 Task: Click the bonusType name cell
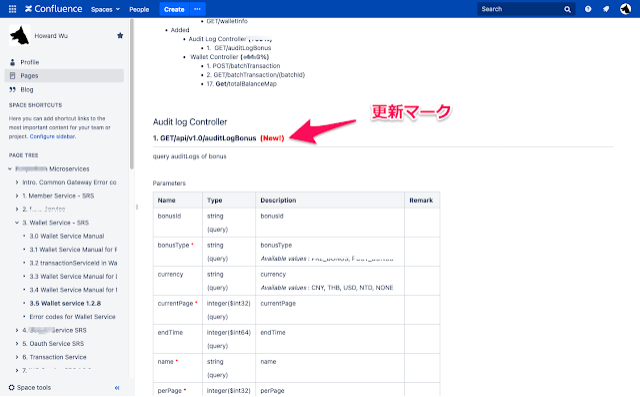178,252
